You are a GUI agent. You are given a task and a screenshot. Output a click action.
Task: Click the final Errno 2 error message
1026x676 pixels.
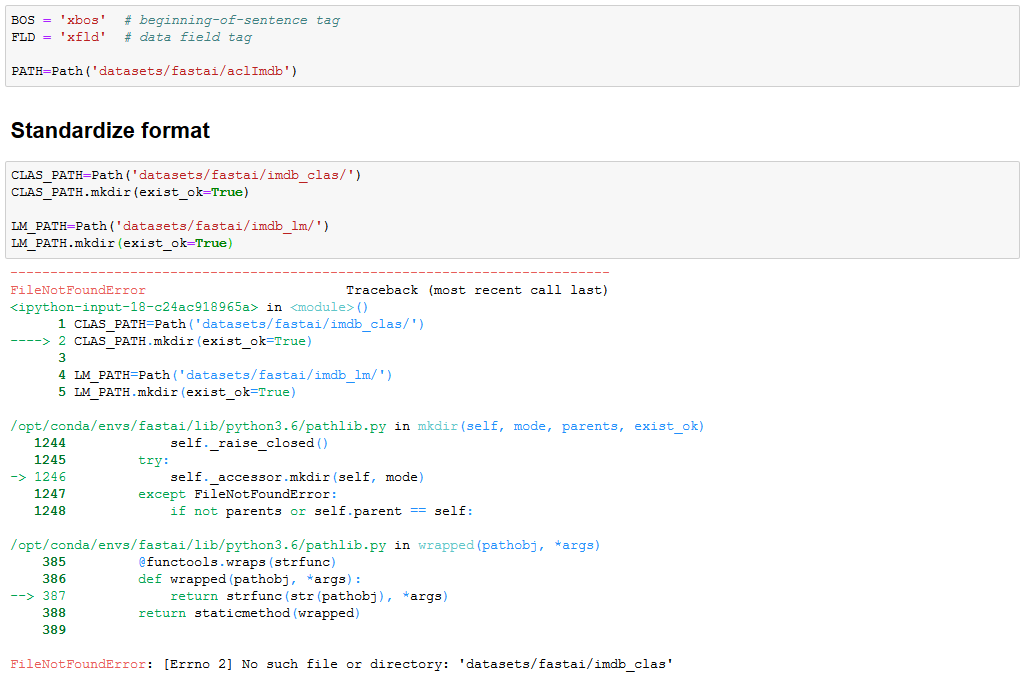(x=418, y=664)
